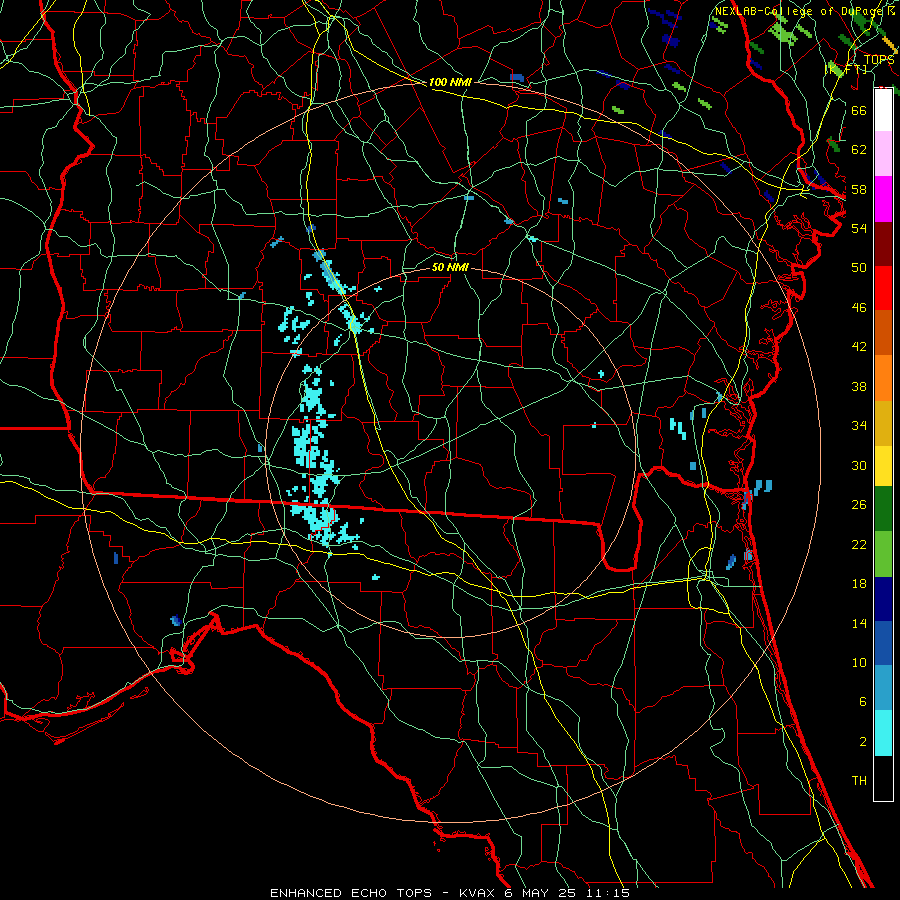Viewport: 900px width, 900px height.
Task: Click the "TH" threshold legend label
Action: [x=859, y=781]
